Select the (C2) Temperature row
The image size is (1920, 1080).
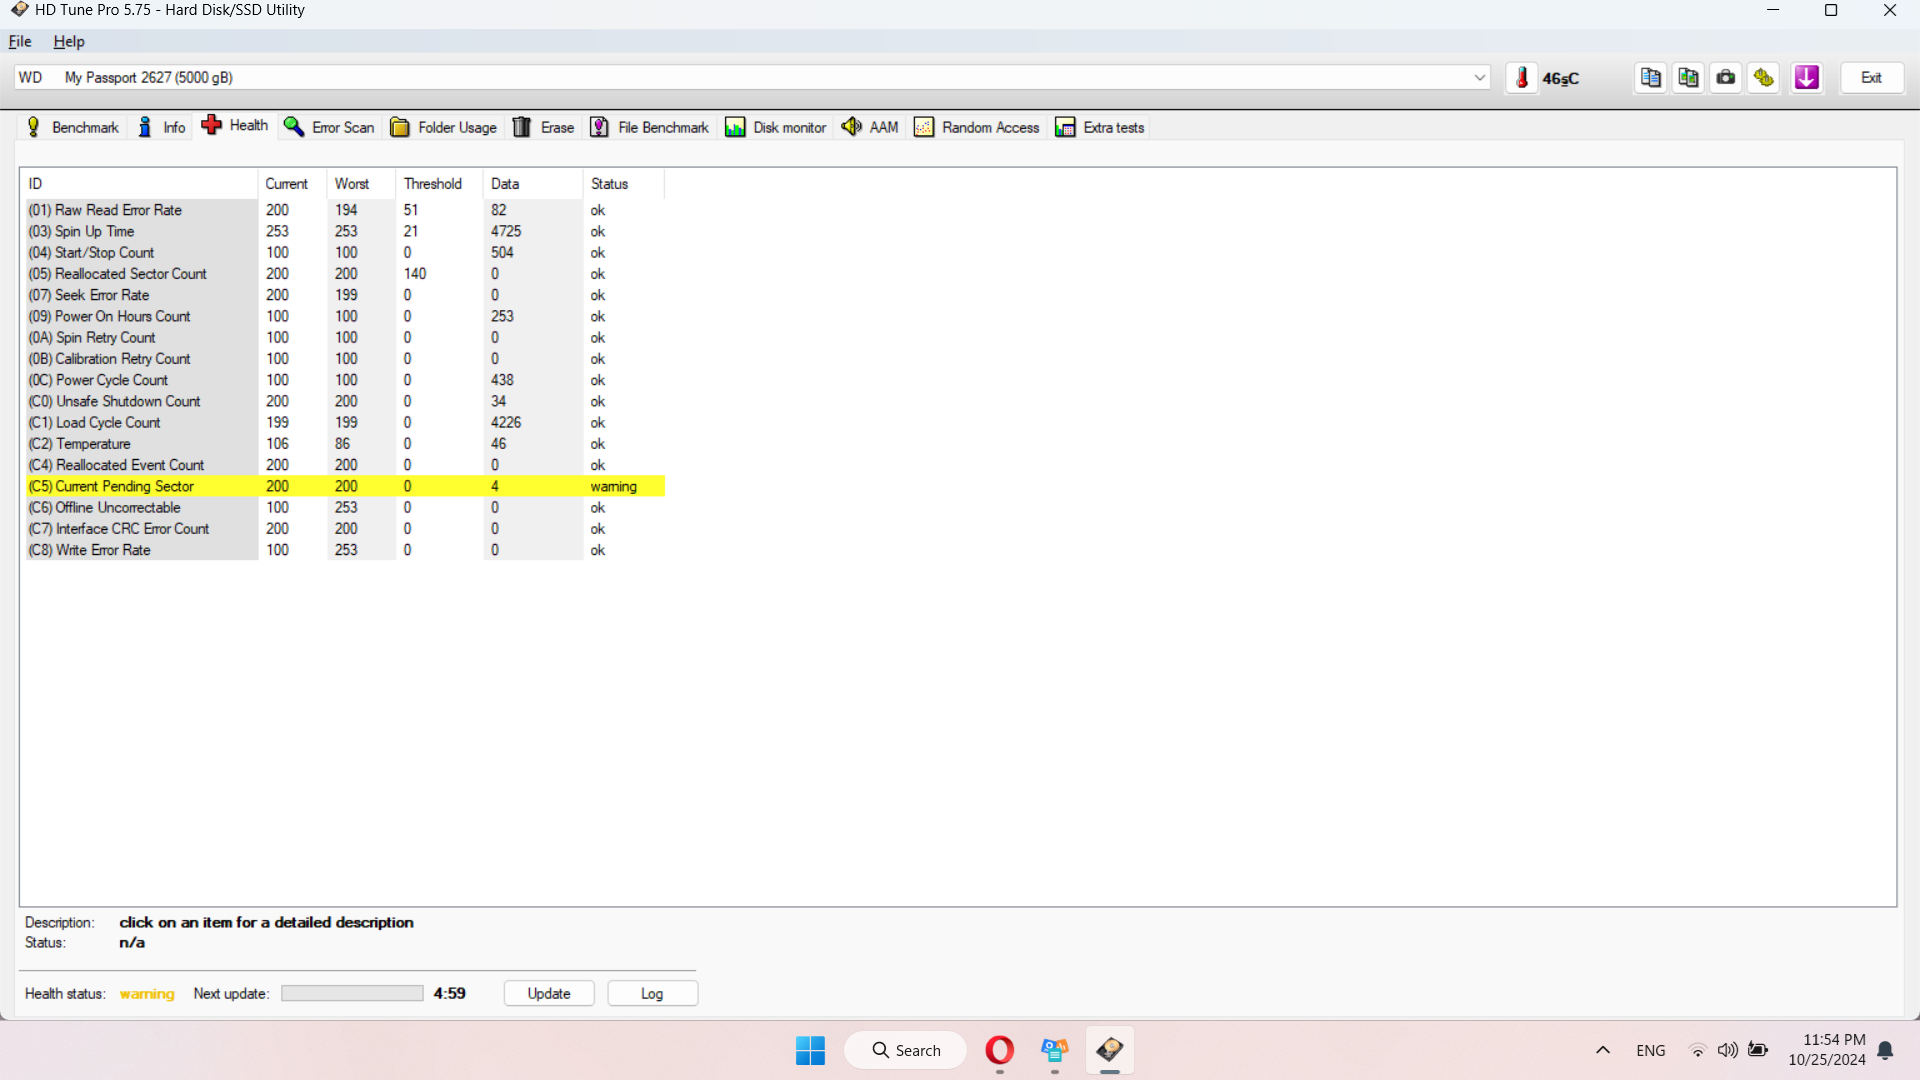point(345,444)
